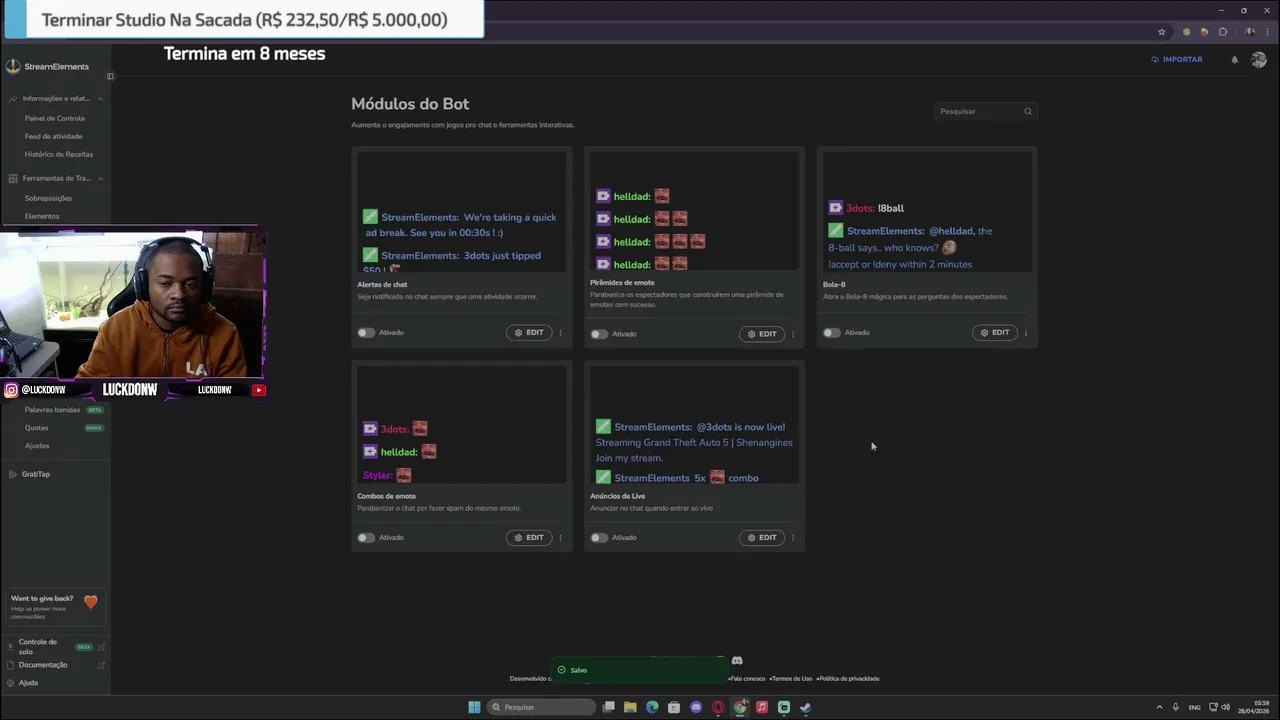Open the notifications bell
Viewport: 1280px width, 720px height.
tap(1234, 59)
